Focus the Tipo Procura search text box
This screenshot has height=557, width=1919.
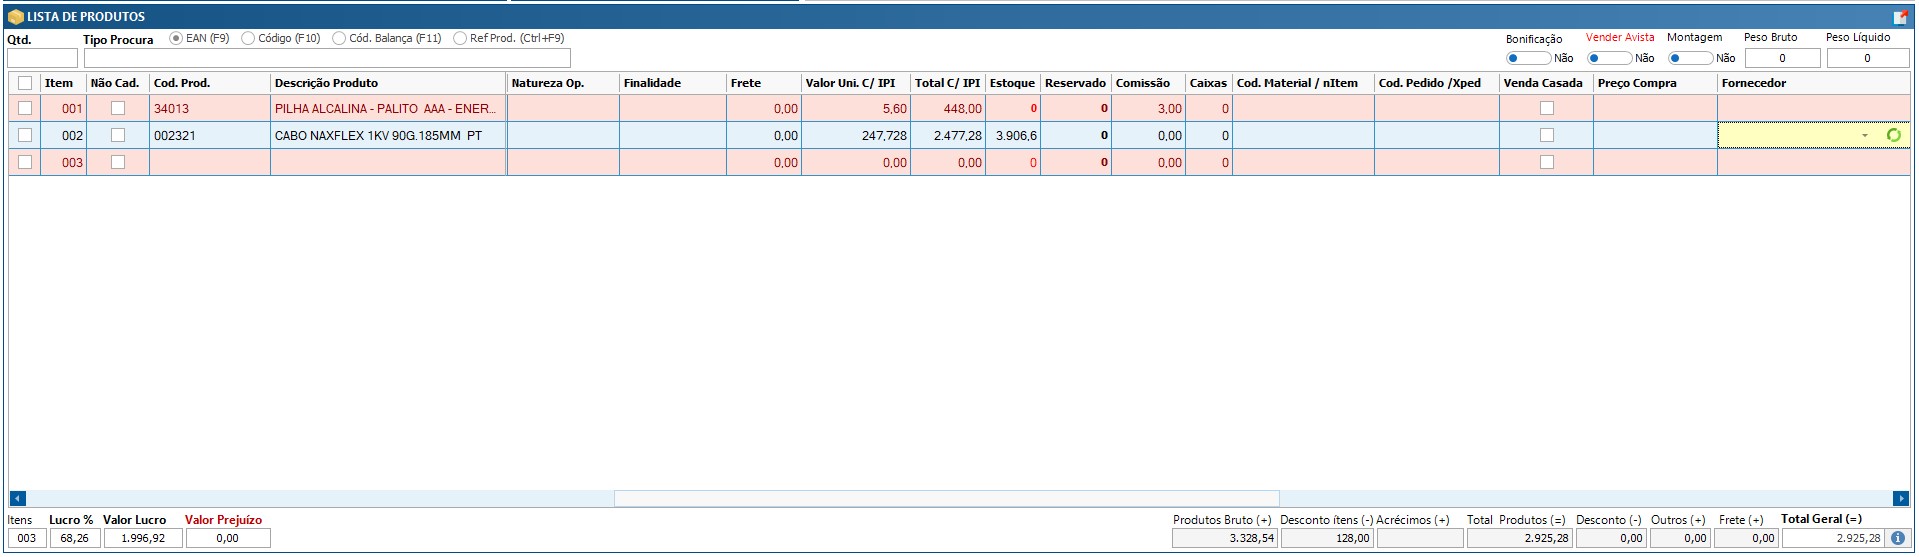(x=326, y=58)
